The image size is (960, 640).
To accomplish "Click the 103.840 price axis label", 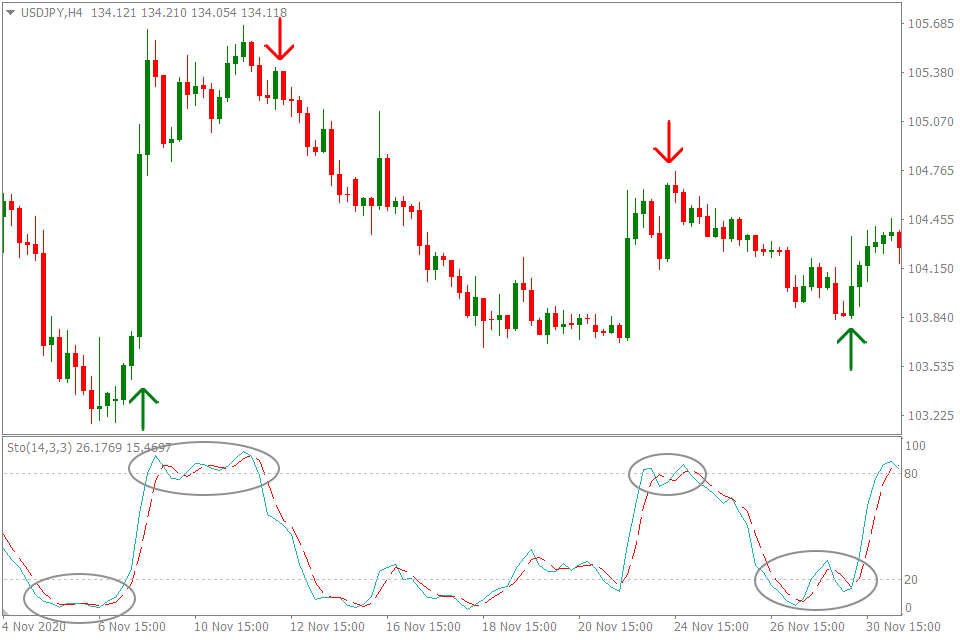I will coord(931,318).
